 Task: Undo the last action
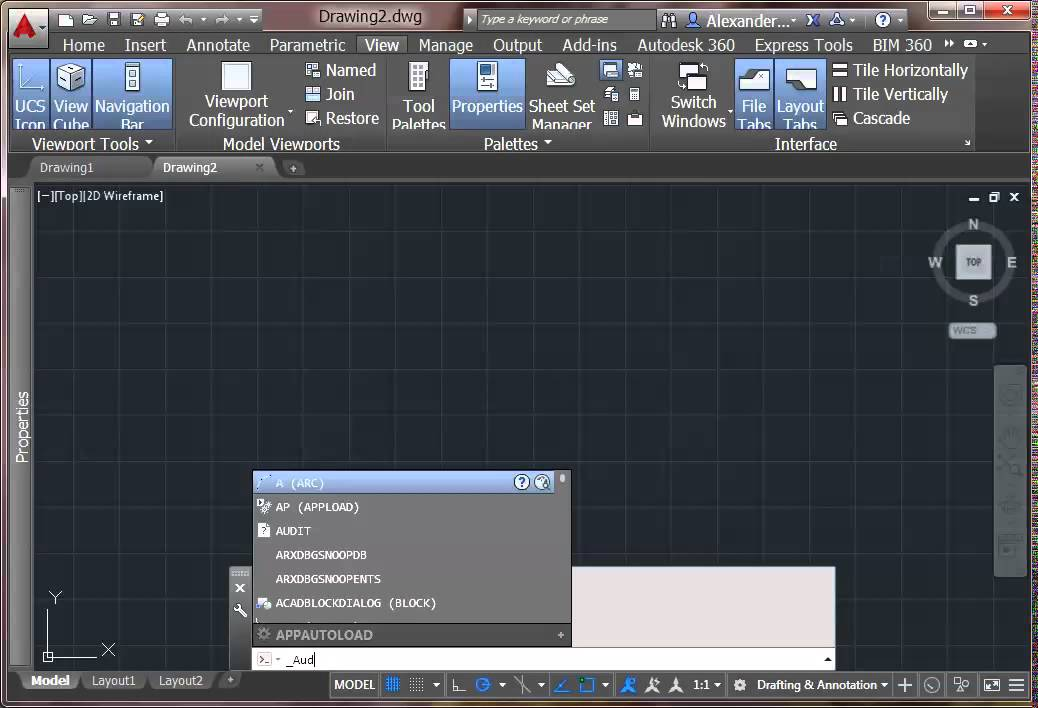coord(186,20)
